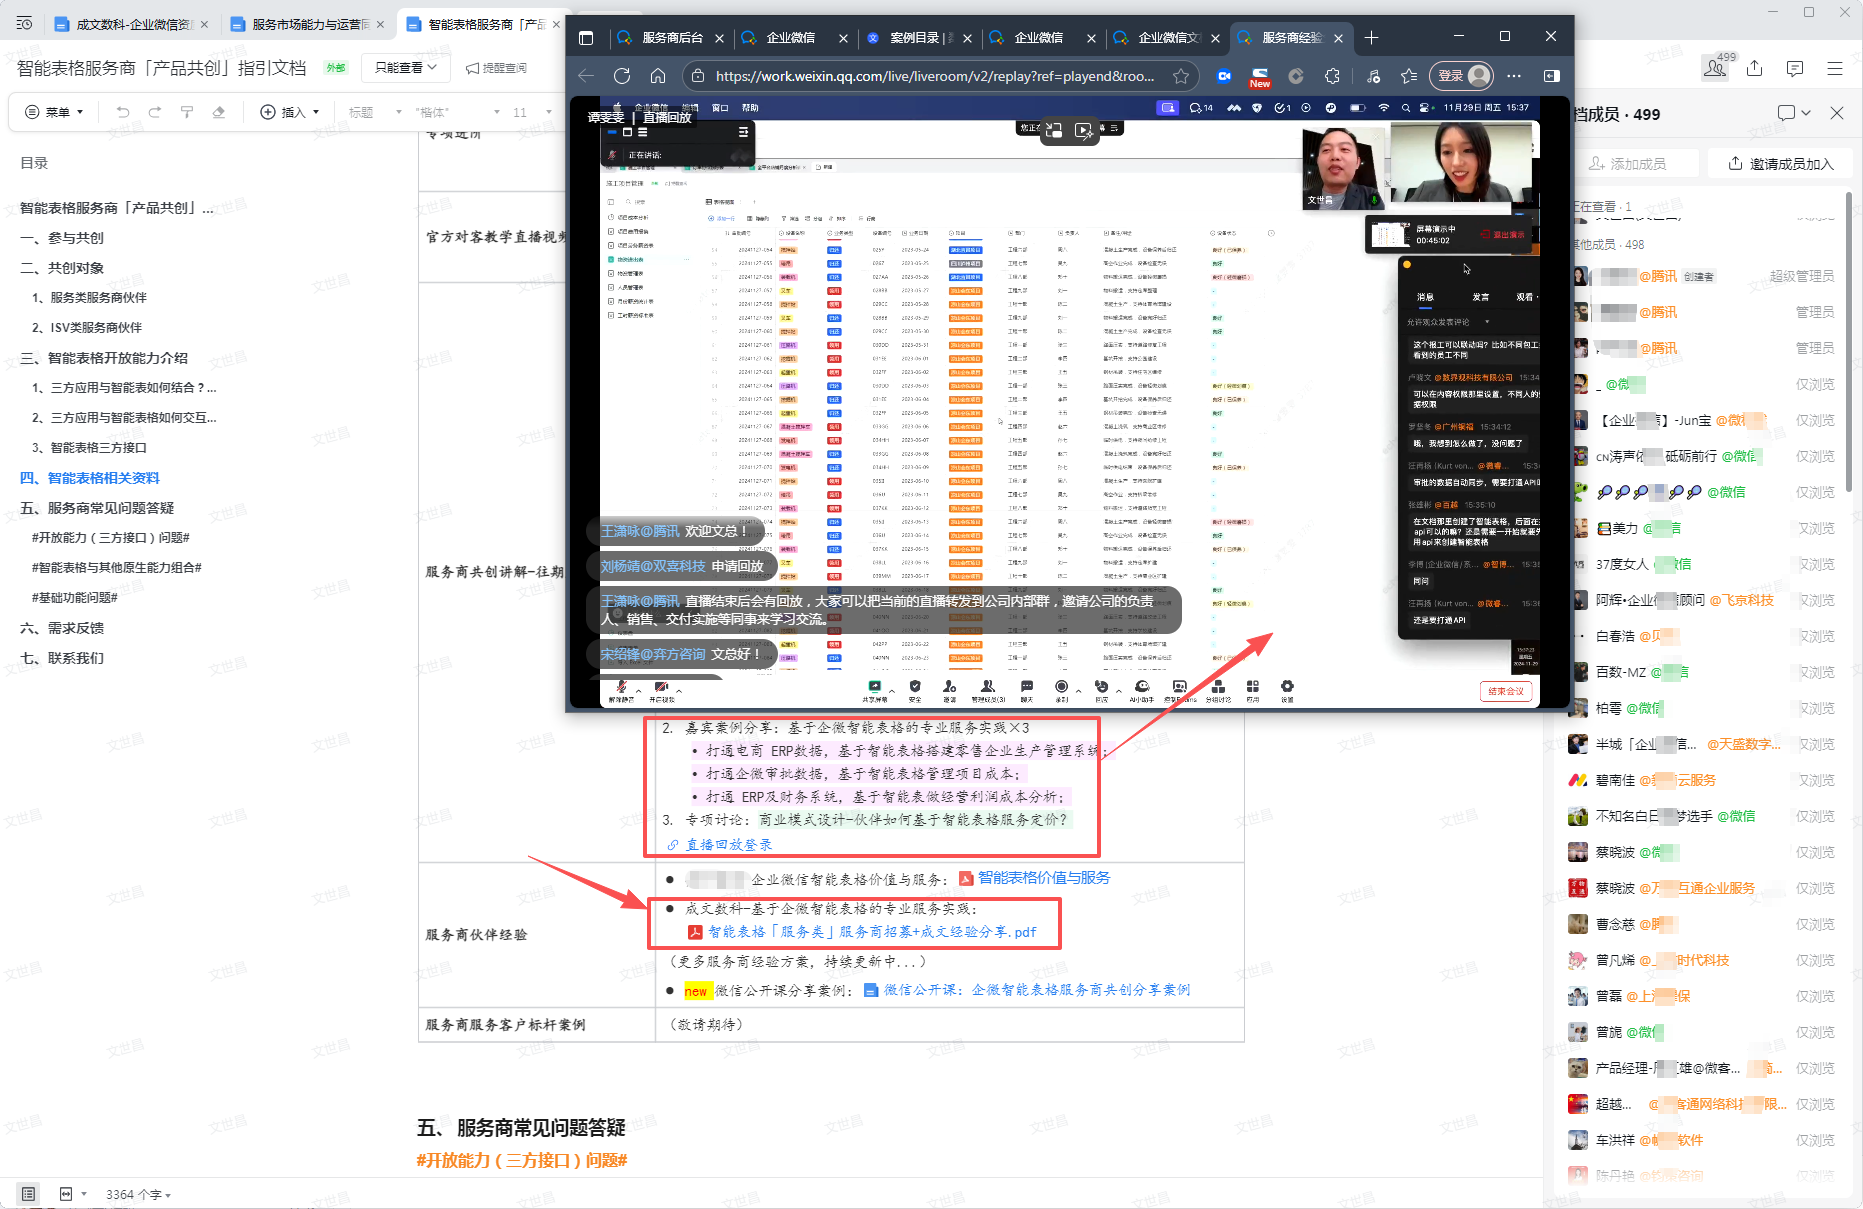
Task: Open the recent documents list icon in WeCom docs
Action: pos(24,23)
